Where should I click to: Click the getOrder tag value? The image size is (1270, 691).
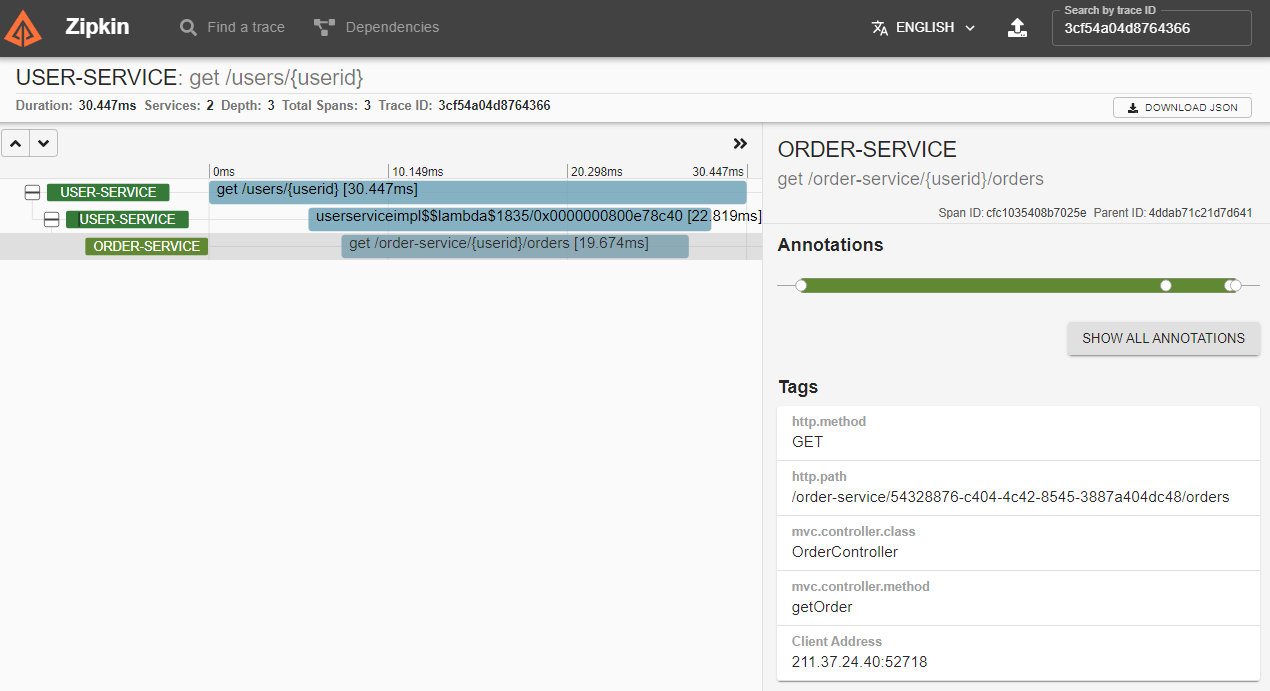click(x=822, y=607)
